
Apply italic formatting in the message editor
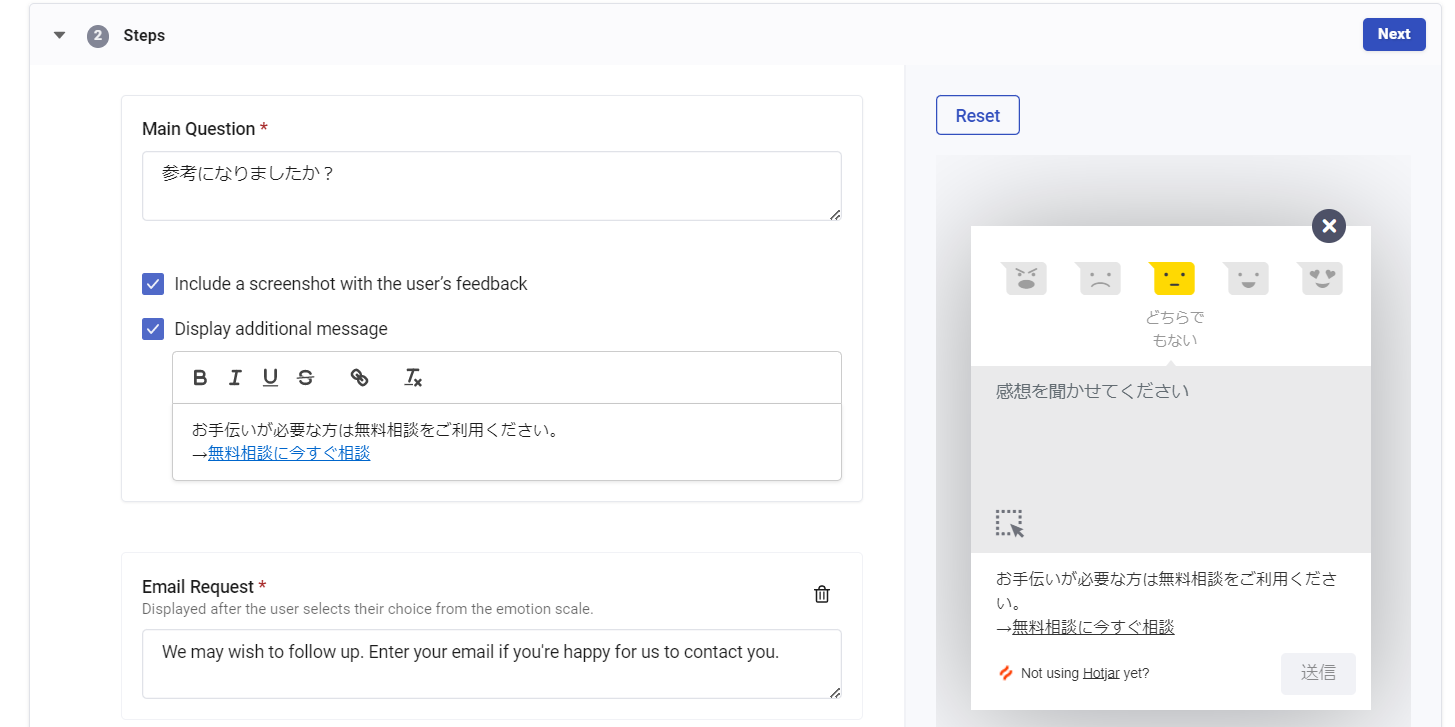pos(234,377)
